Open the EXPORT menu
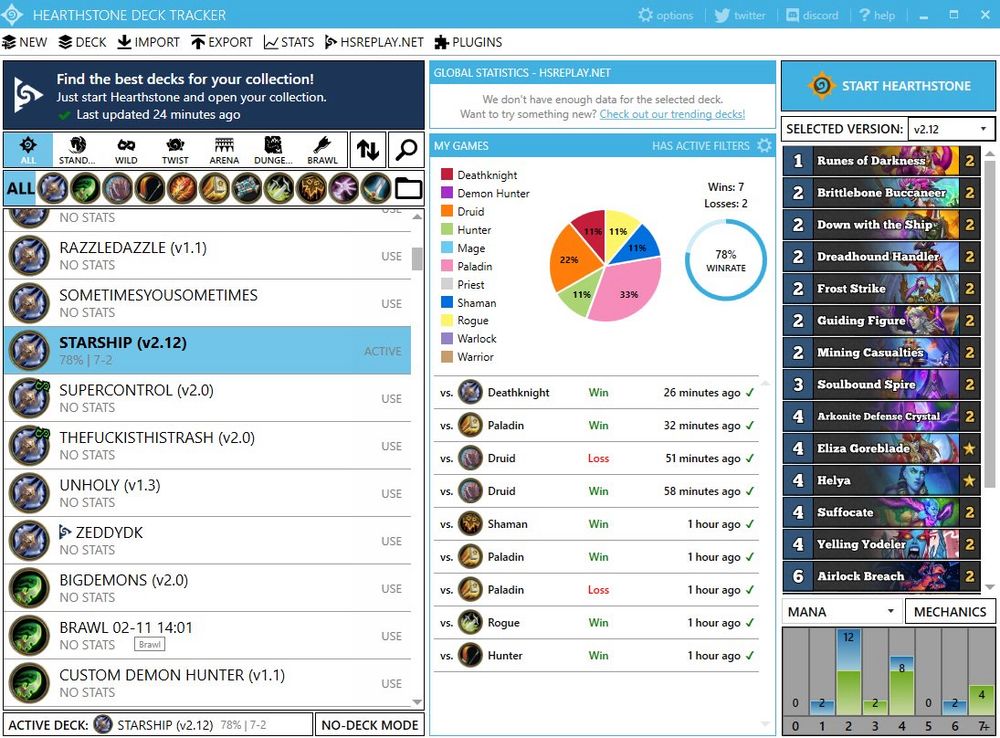 tap(222, 42)
